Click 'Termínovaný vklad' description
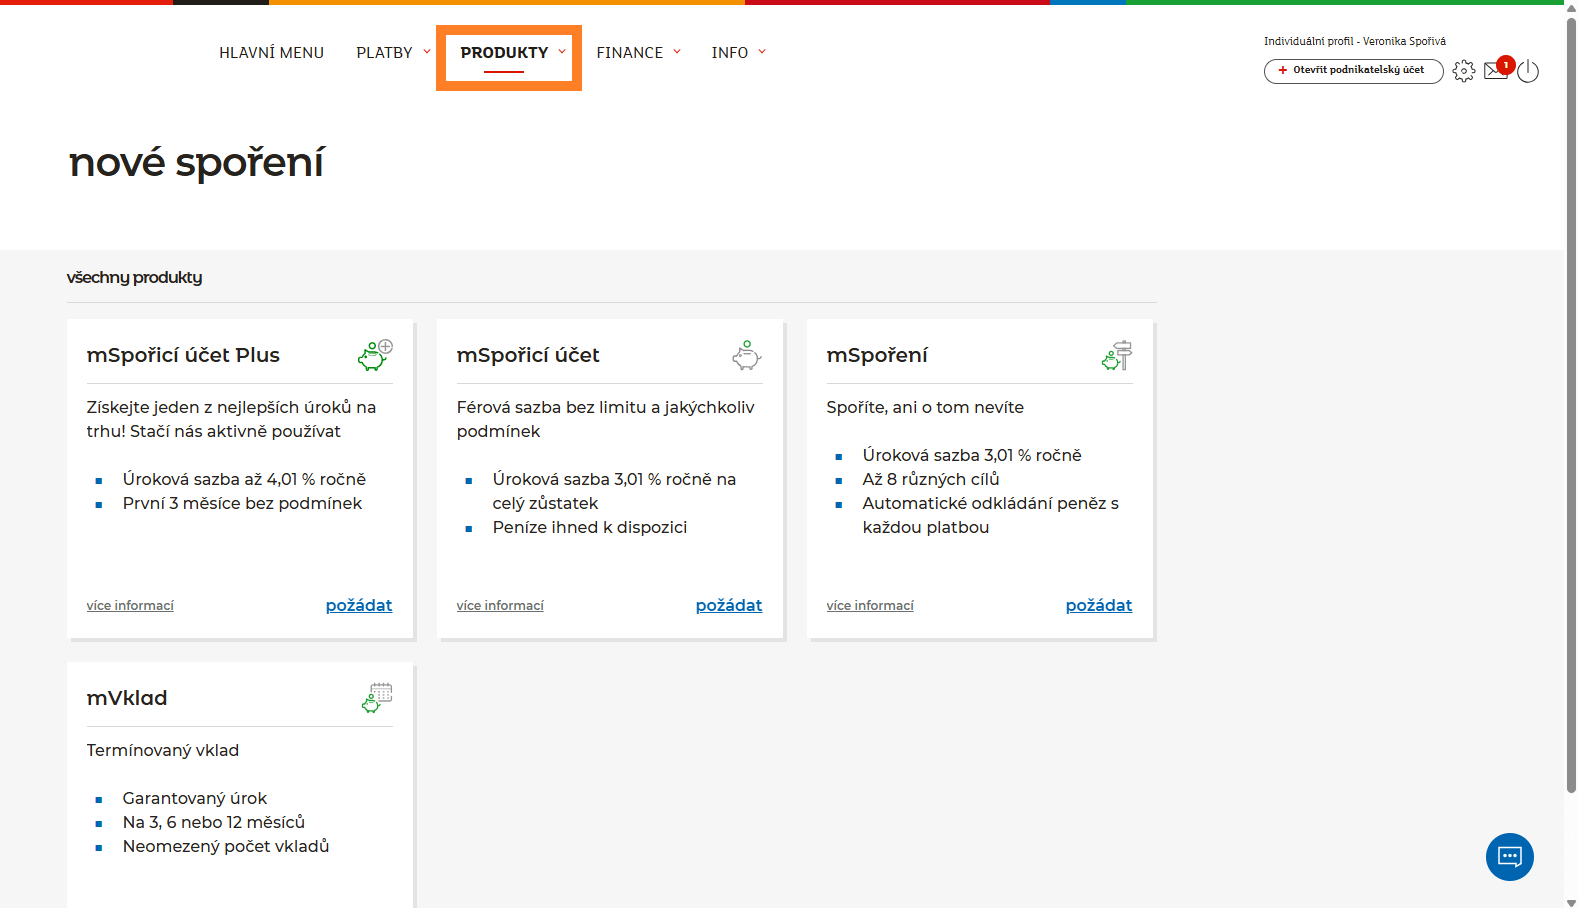The width and height of the screenshot is (1578, 908). coord(163,750)
